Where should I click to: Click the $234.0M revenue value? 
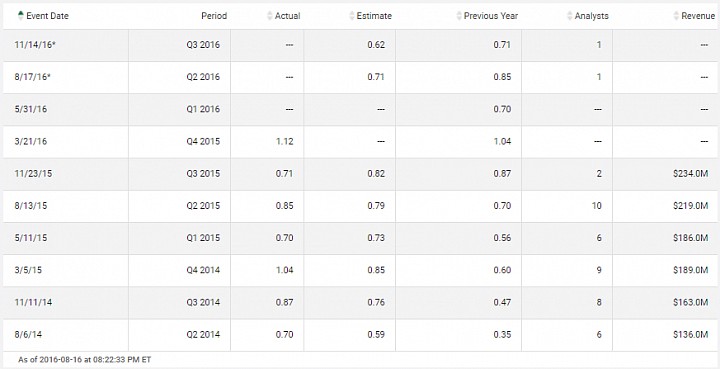click(691, 173)
